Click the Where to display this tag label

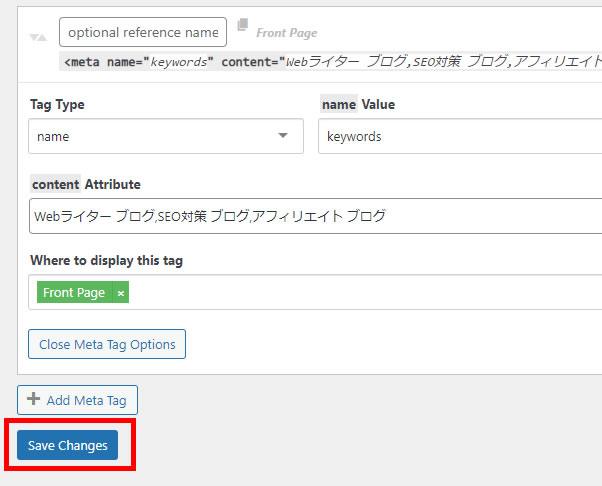coord(106,261)
